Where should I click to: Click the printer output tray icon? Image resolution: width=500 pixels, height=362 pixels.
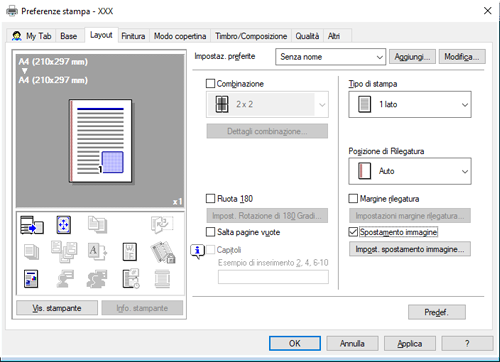32,225
